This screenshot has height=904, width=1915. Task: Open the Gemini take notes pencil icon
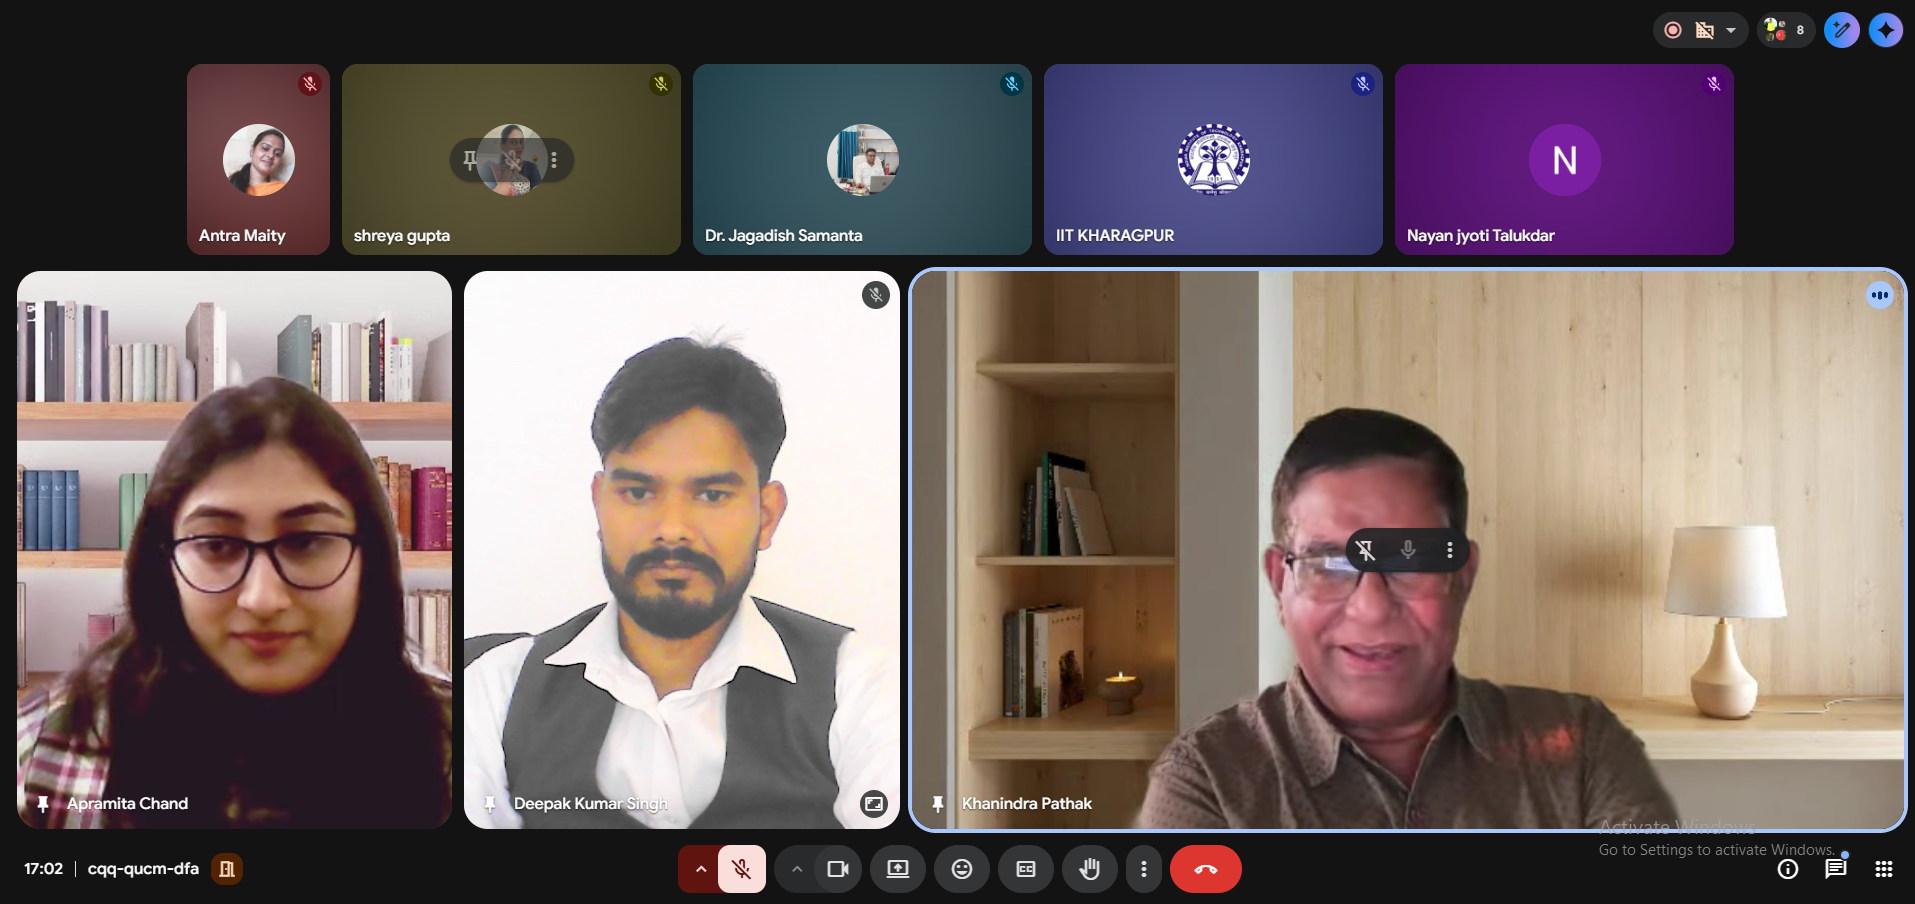coord(1841,30)
